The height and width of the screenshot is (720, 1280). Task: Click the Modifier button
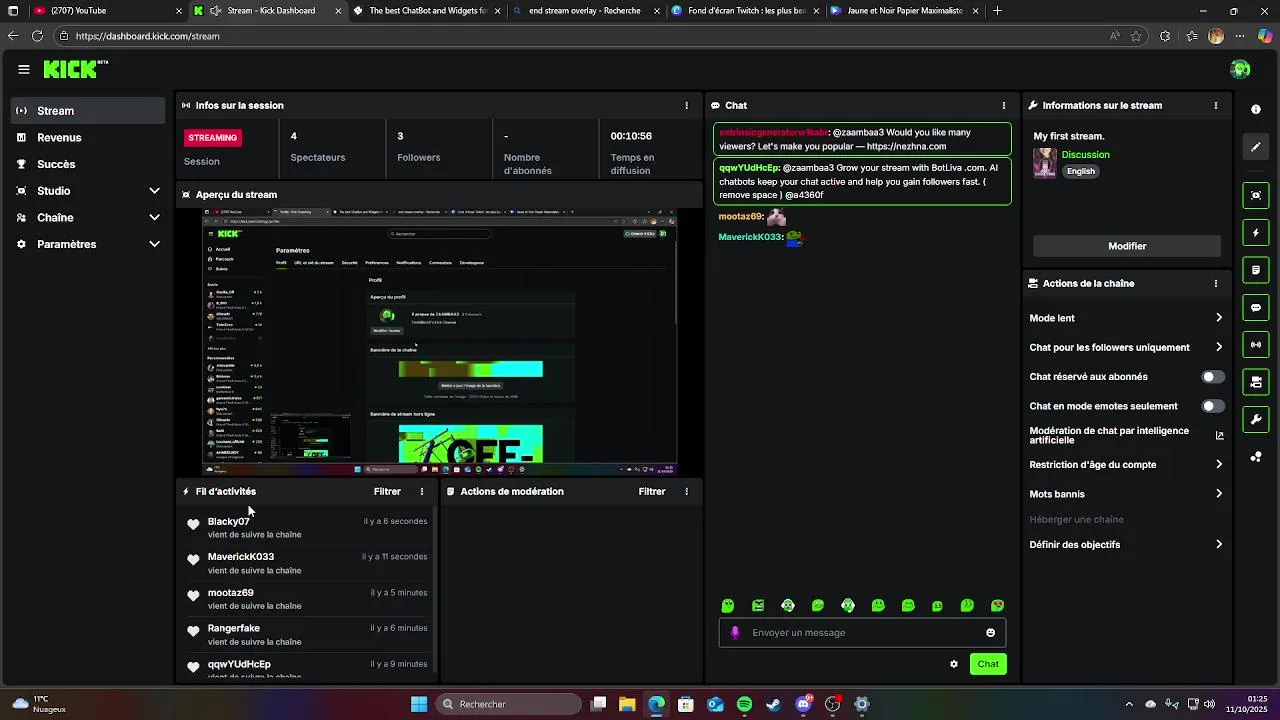tap(1127, 246)
